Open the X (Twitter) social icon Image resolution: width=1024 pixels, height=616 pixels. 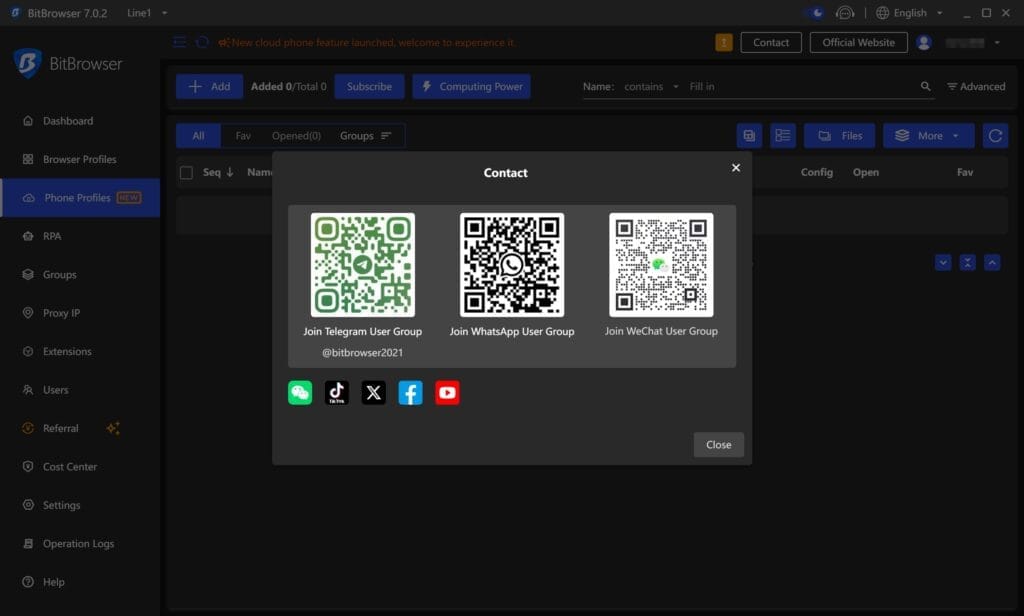point(374,393)
